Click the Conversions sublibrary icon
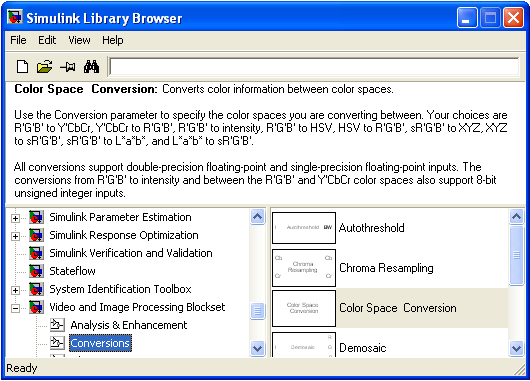The image size is (530, 381). pyautogui.click(x=57, y=343)
